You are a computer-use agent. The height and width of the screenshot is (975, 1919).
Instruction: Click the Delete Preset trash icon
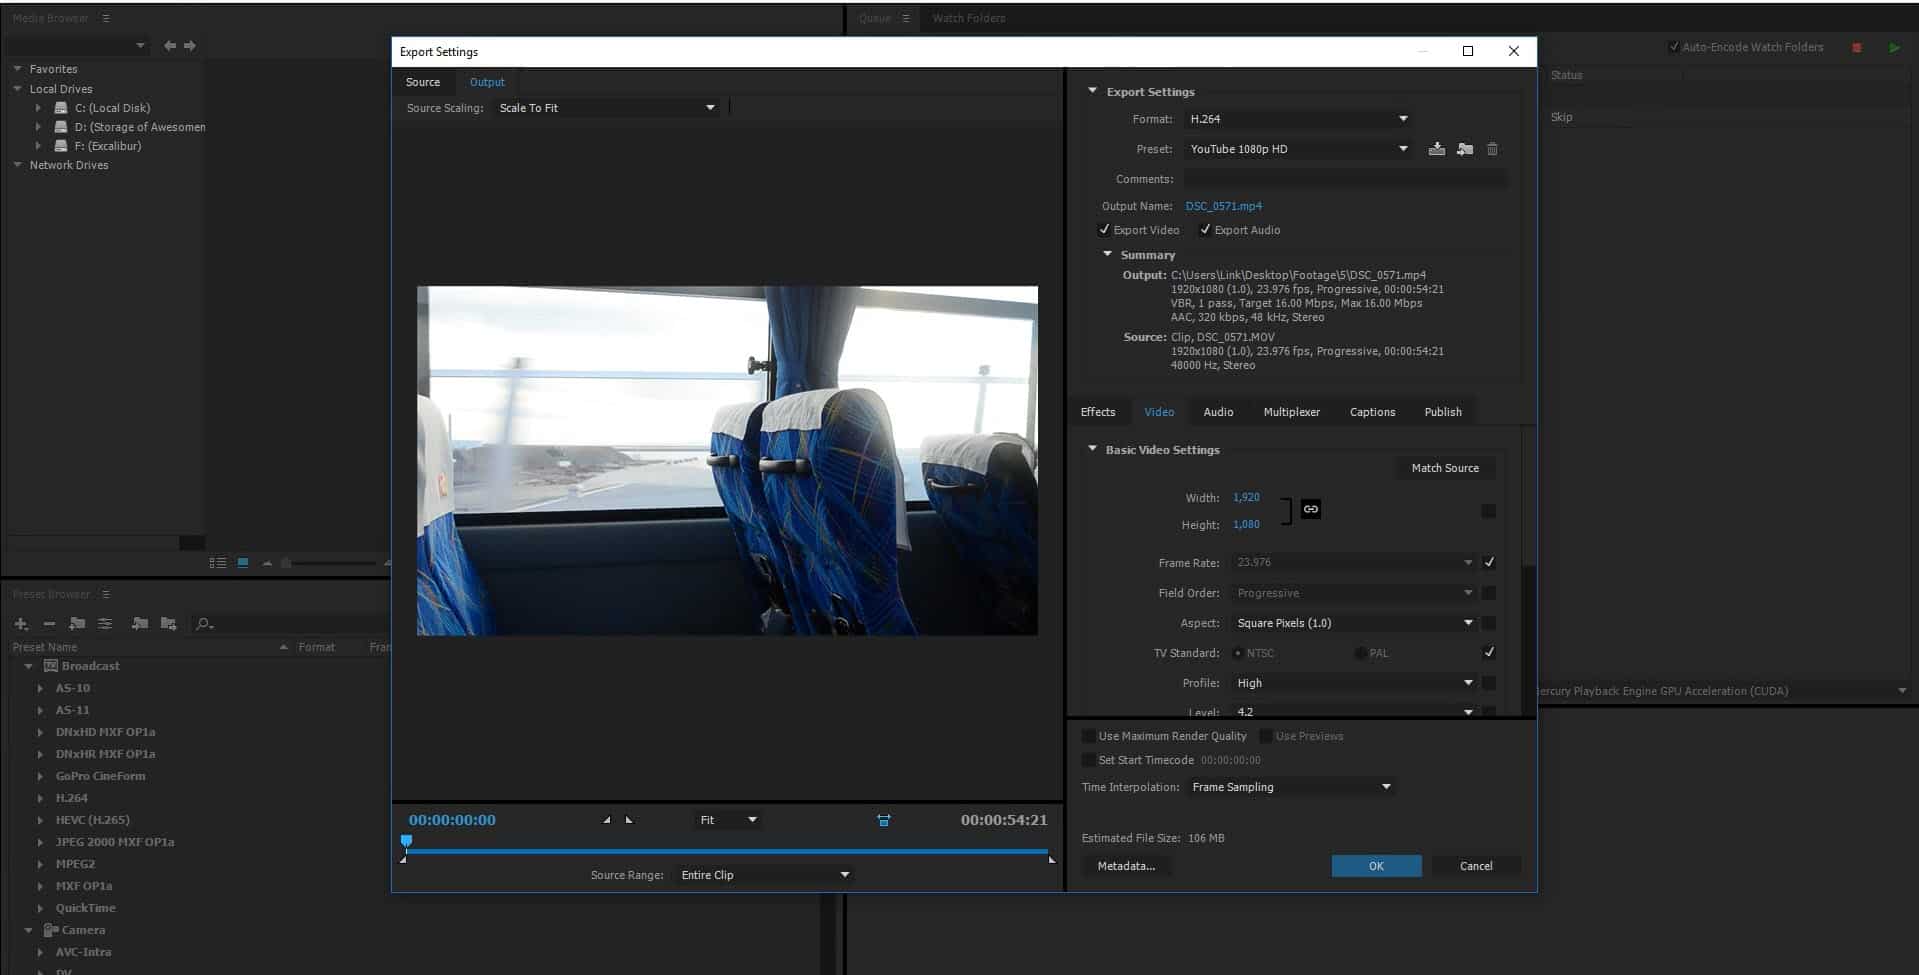[1492, 149]
